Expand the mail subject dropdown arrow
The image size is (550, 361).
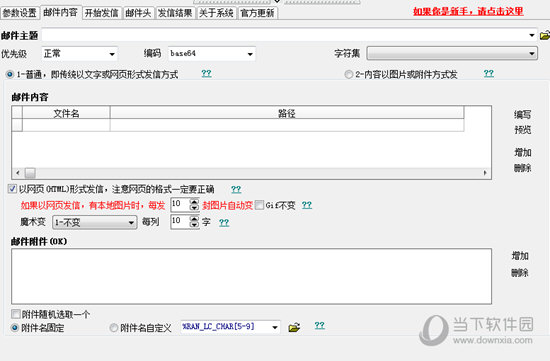(x=532, y=35)
